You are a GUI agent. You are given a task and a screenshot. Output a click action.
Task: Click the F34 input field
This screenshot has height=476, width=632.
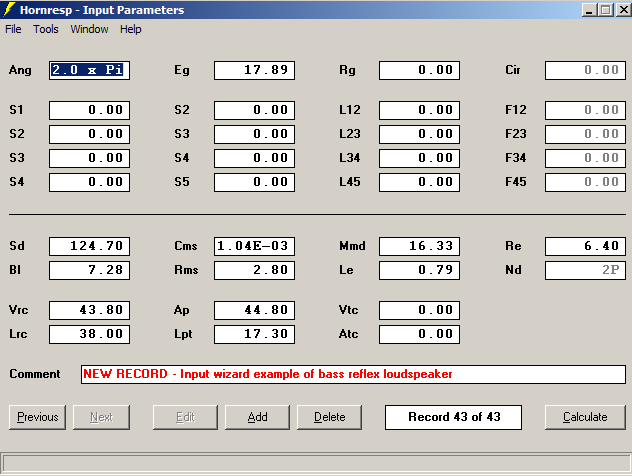[x=585, y=158]
